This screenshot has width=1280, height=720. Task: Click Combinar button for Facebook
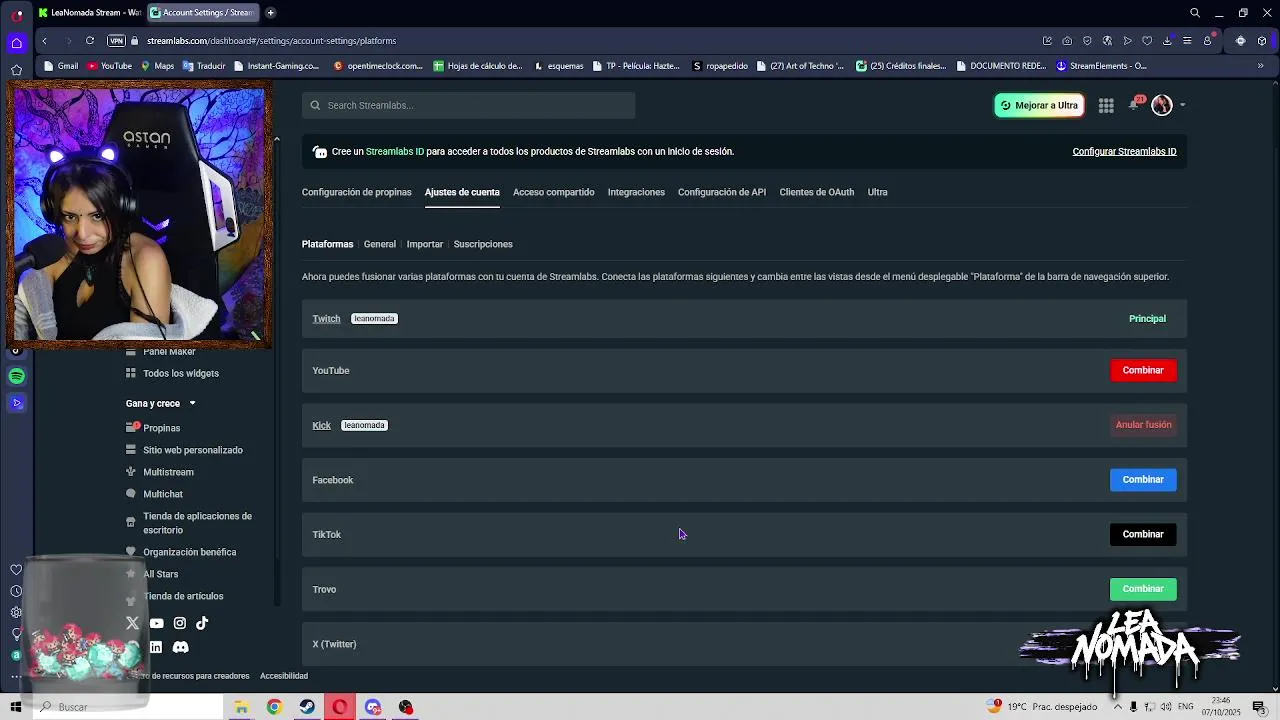click(1143, 480)
